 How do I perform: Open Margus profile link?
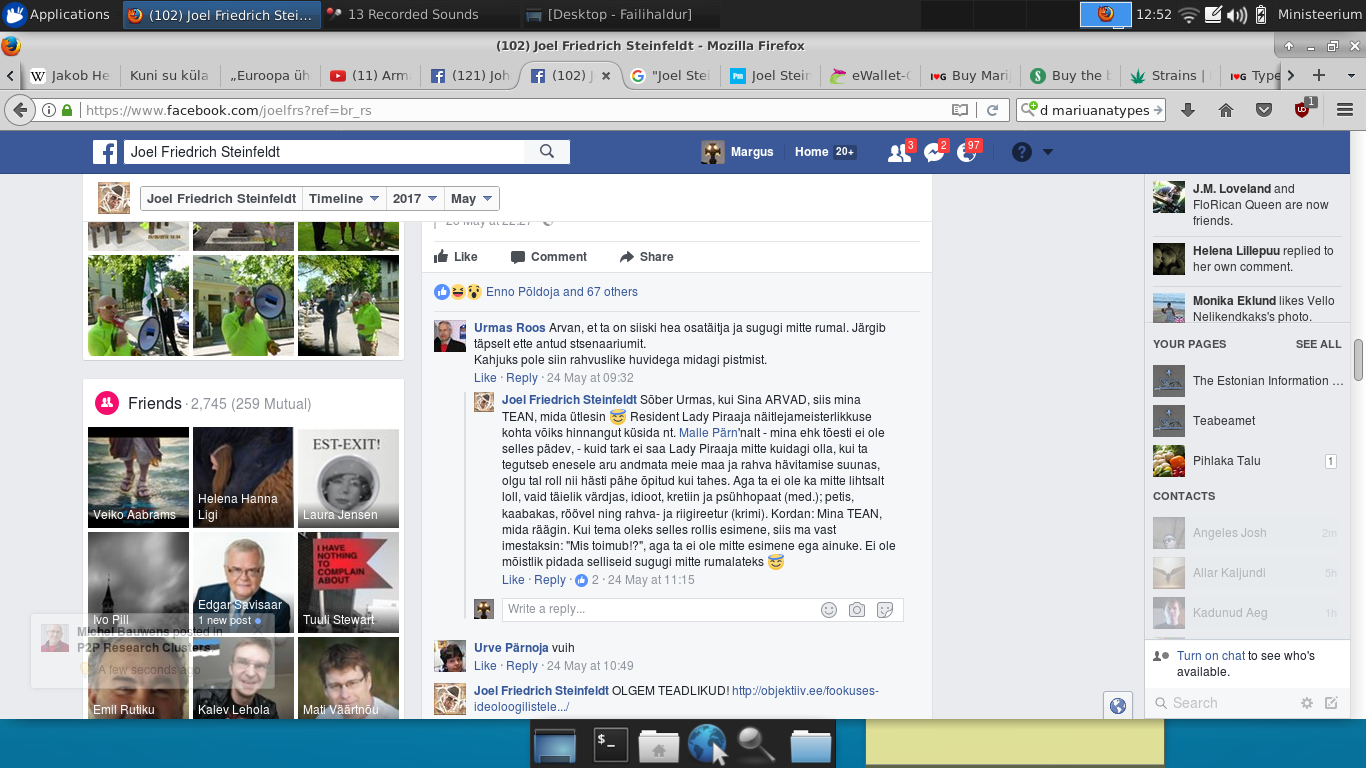[x=738, y=152]
